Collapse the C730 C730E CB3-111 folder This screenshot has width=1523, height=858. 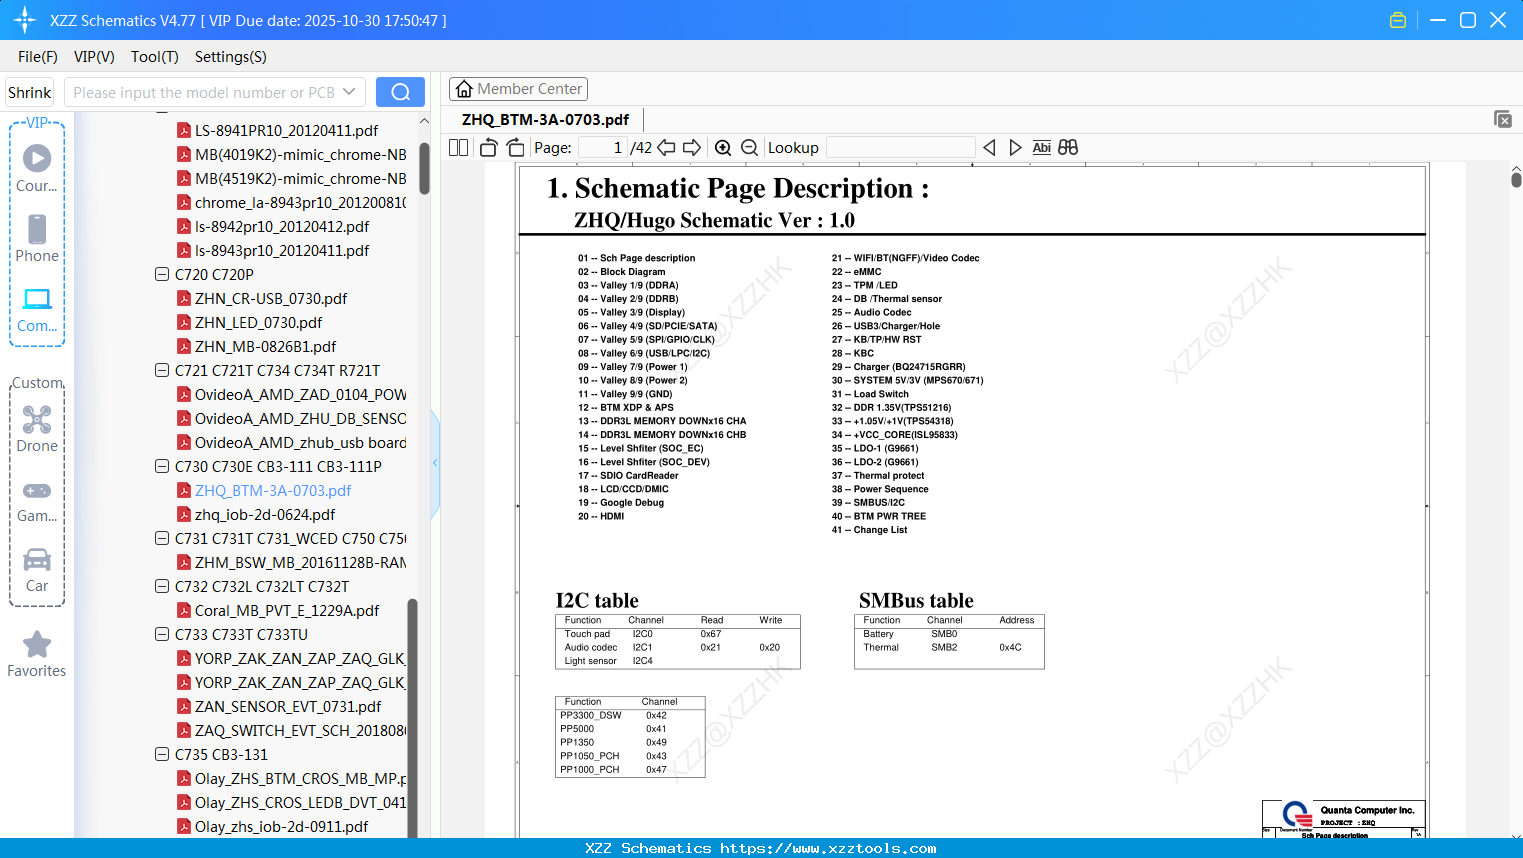pyautogui.click(x=162, y=466)
